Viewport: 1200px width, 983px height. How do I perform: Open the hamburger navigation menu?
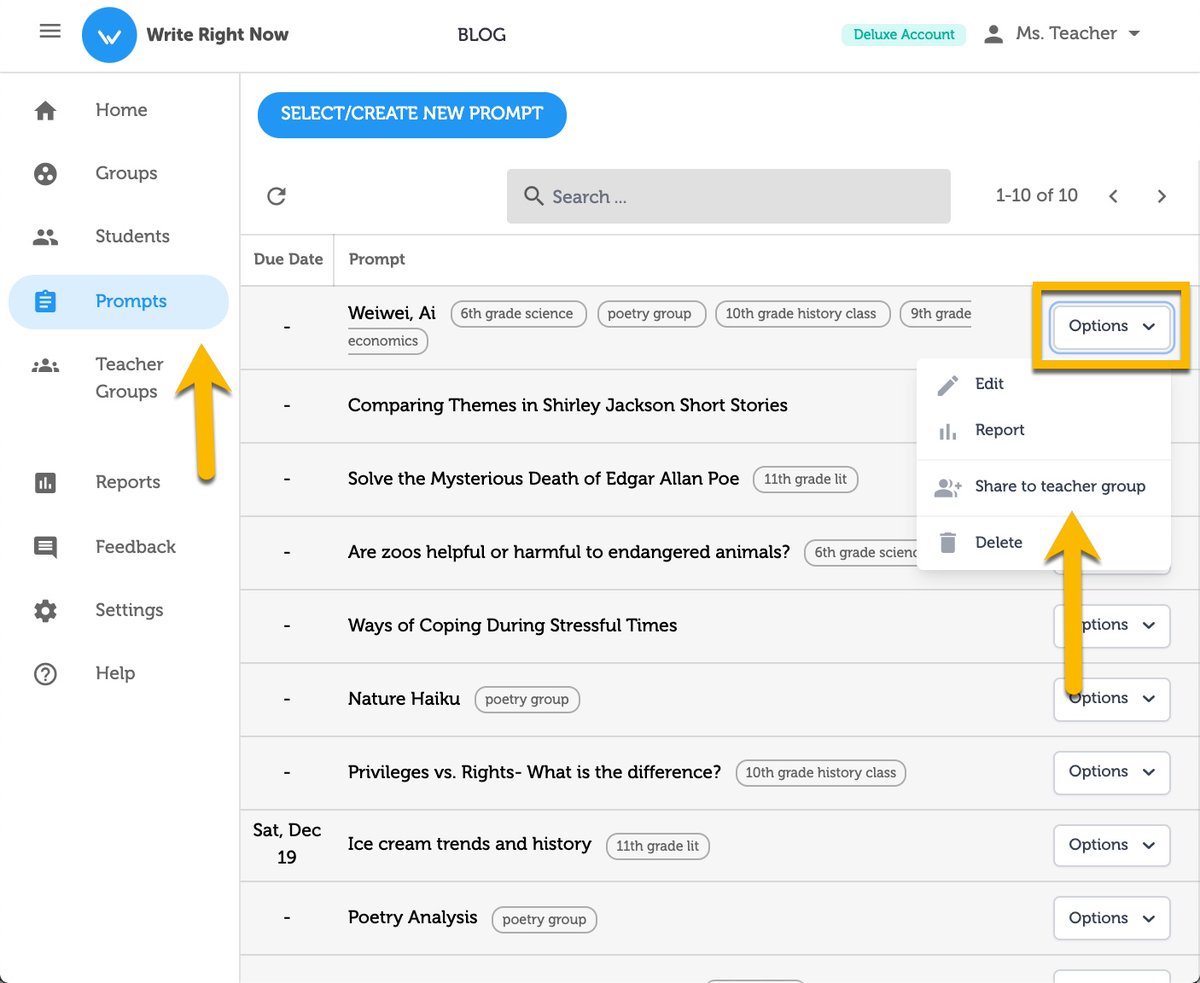pos(50,31)
